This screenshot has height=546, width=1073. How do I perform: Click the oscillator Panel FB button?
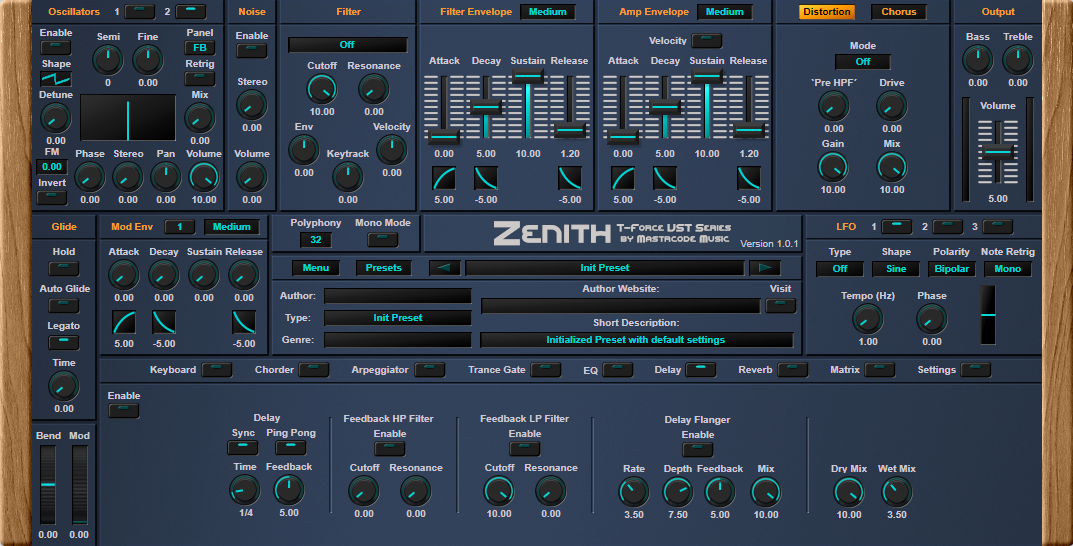pos(200,47)
